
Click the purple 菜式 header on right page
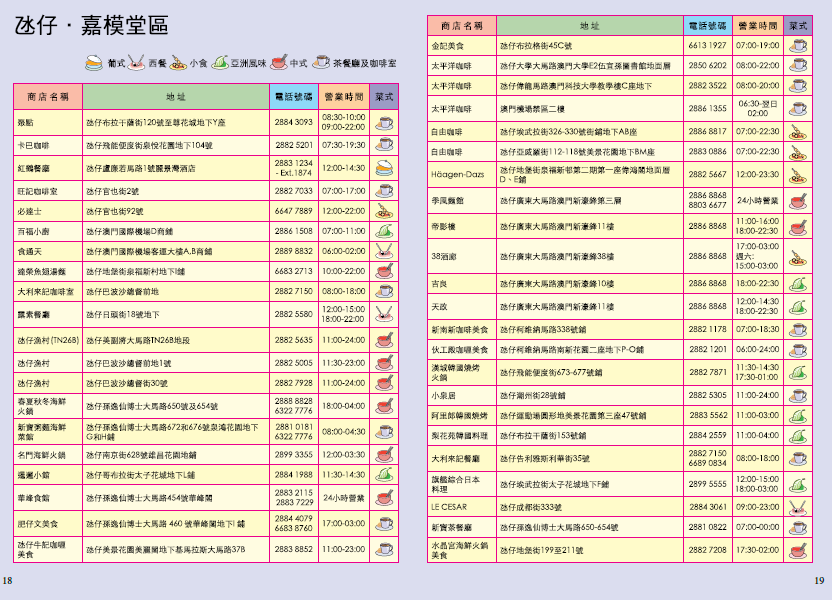[798, 24]
